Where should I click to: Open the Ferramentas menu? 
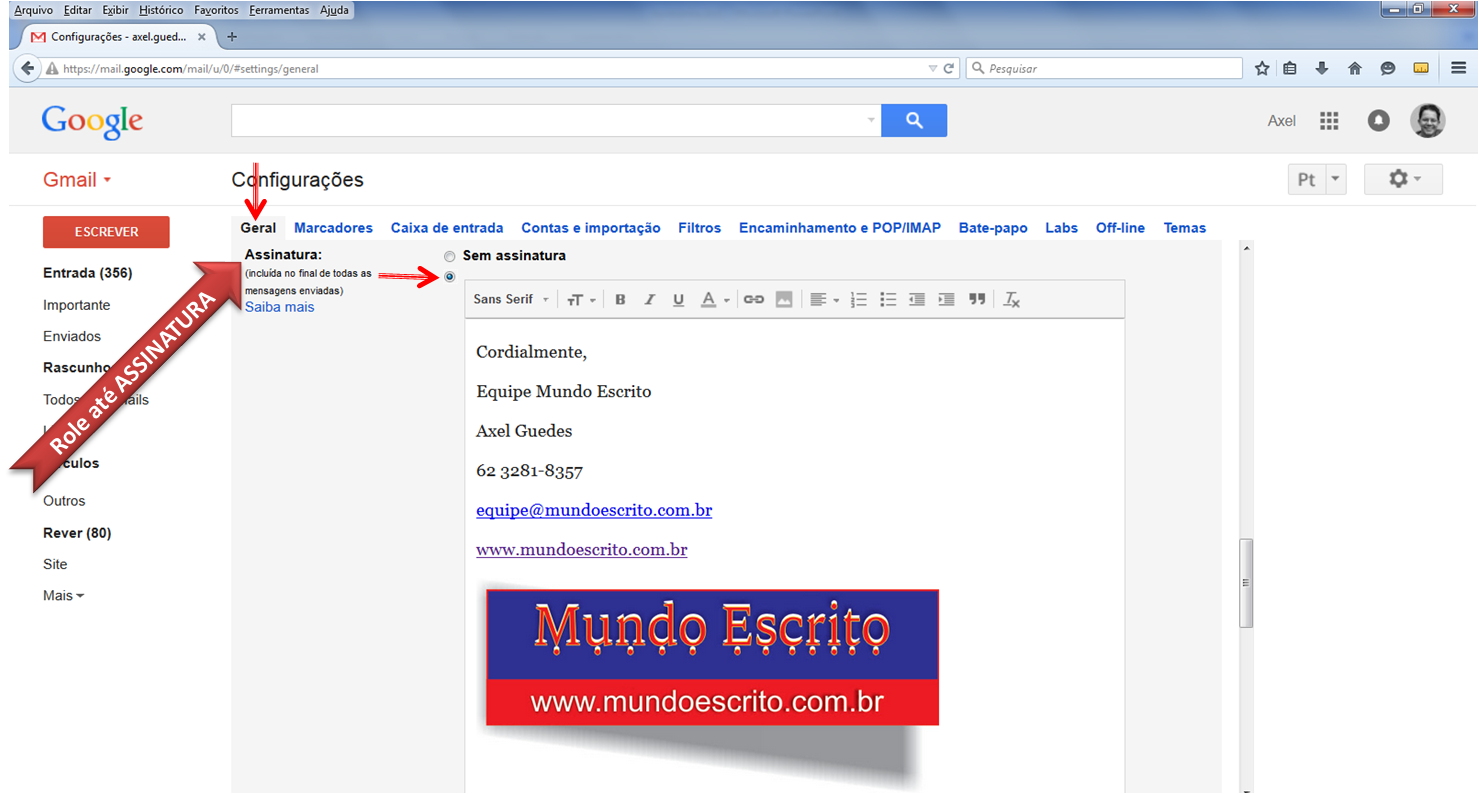[x=279, y=10]
